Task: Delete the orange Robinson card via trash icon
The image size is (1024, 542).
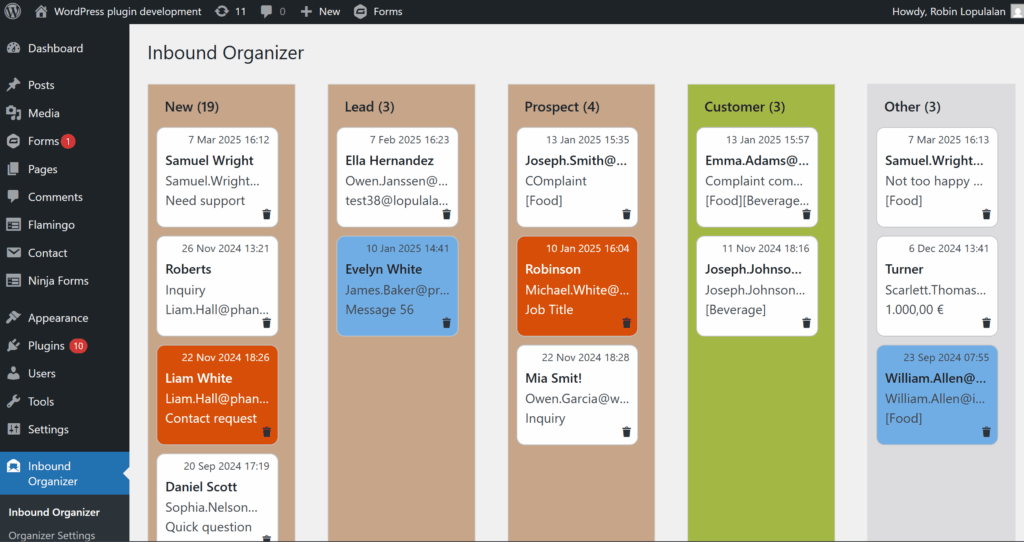Action: (627, 323)
